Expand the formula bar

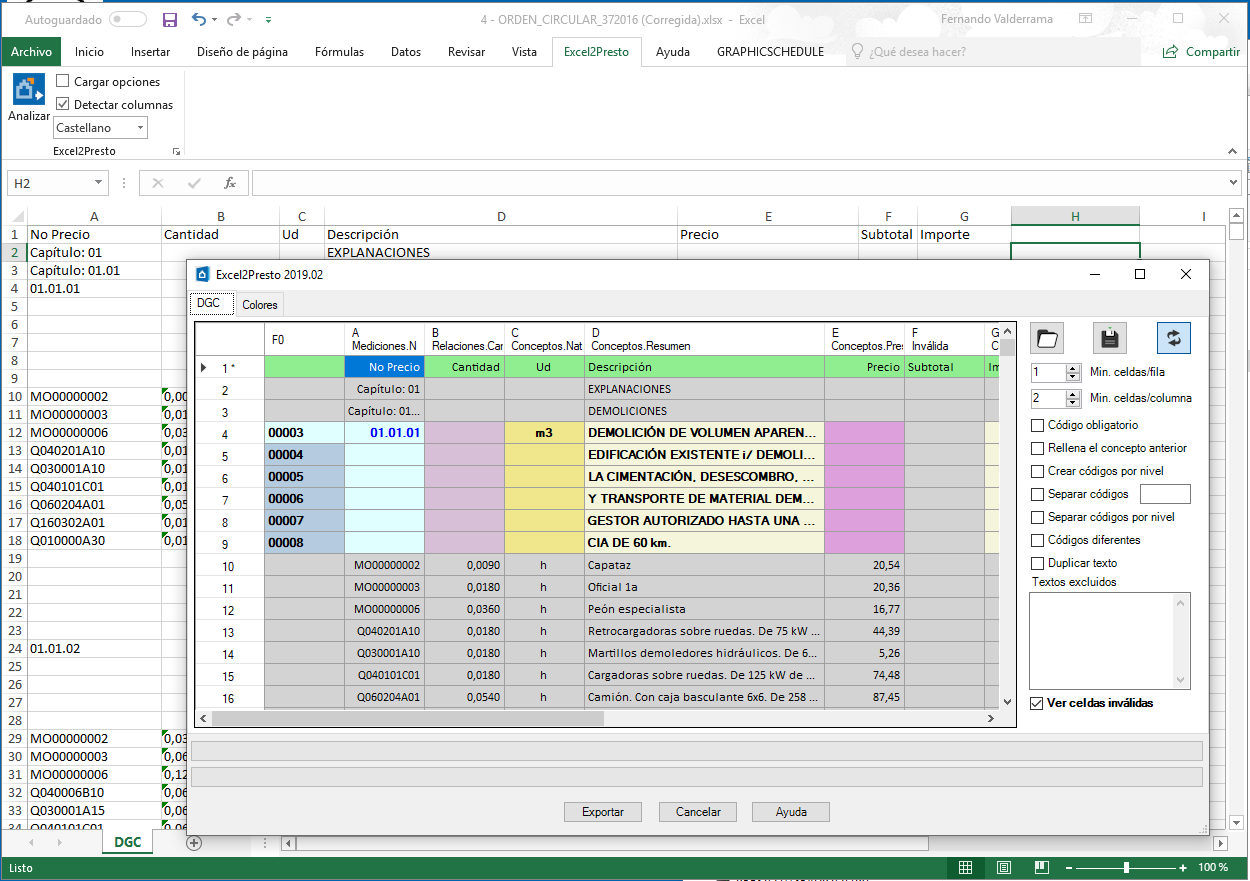click(1232, 183)
